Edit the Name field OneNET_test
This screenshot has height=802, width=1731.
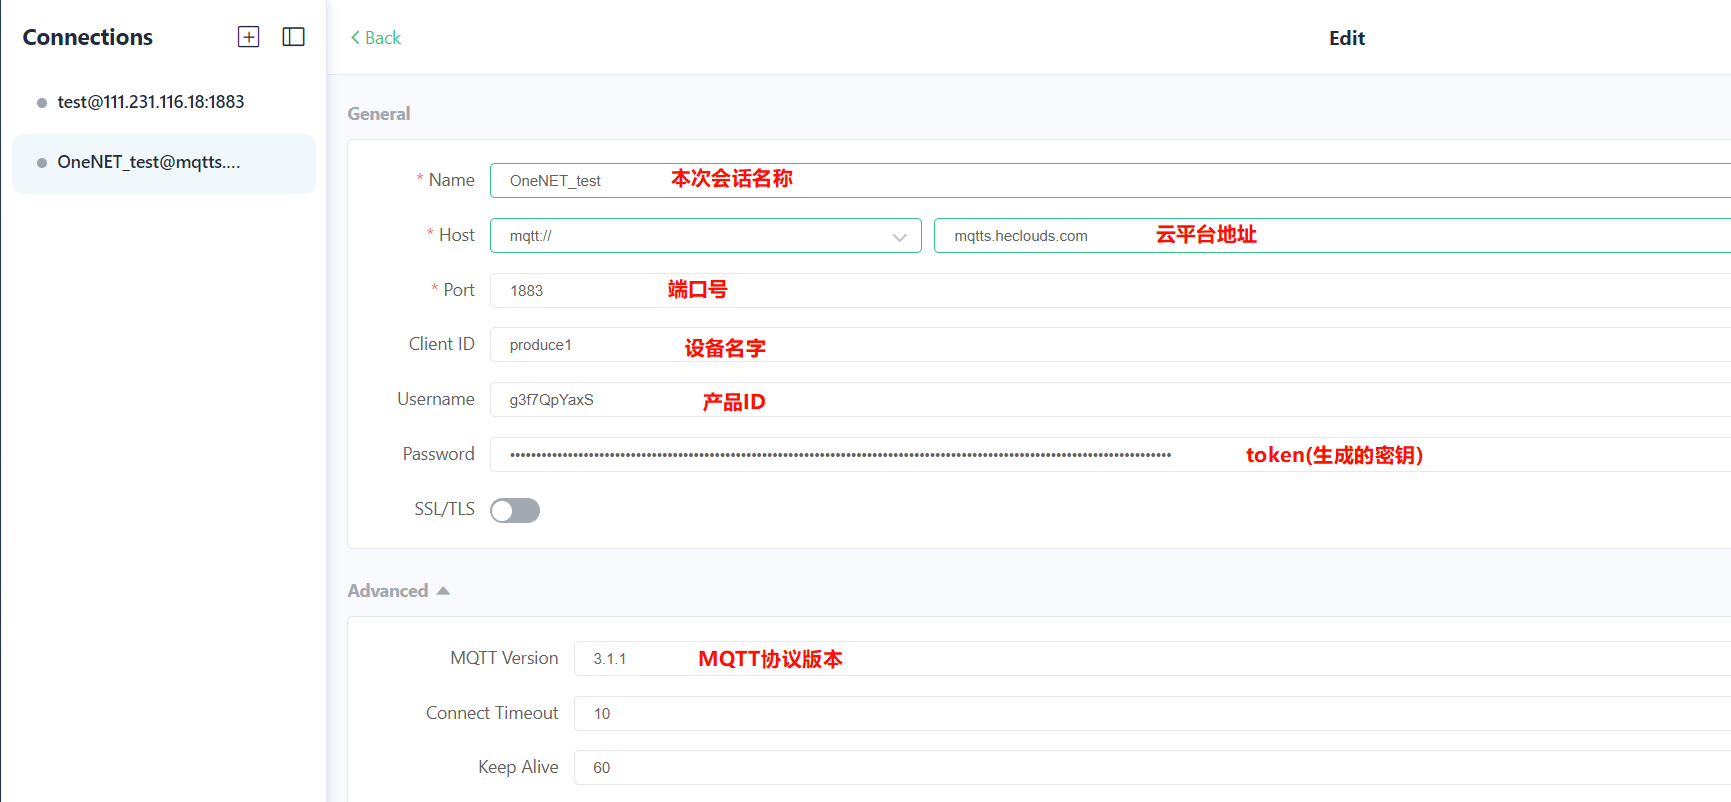point(1100,181)
